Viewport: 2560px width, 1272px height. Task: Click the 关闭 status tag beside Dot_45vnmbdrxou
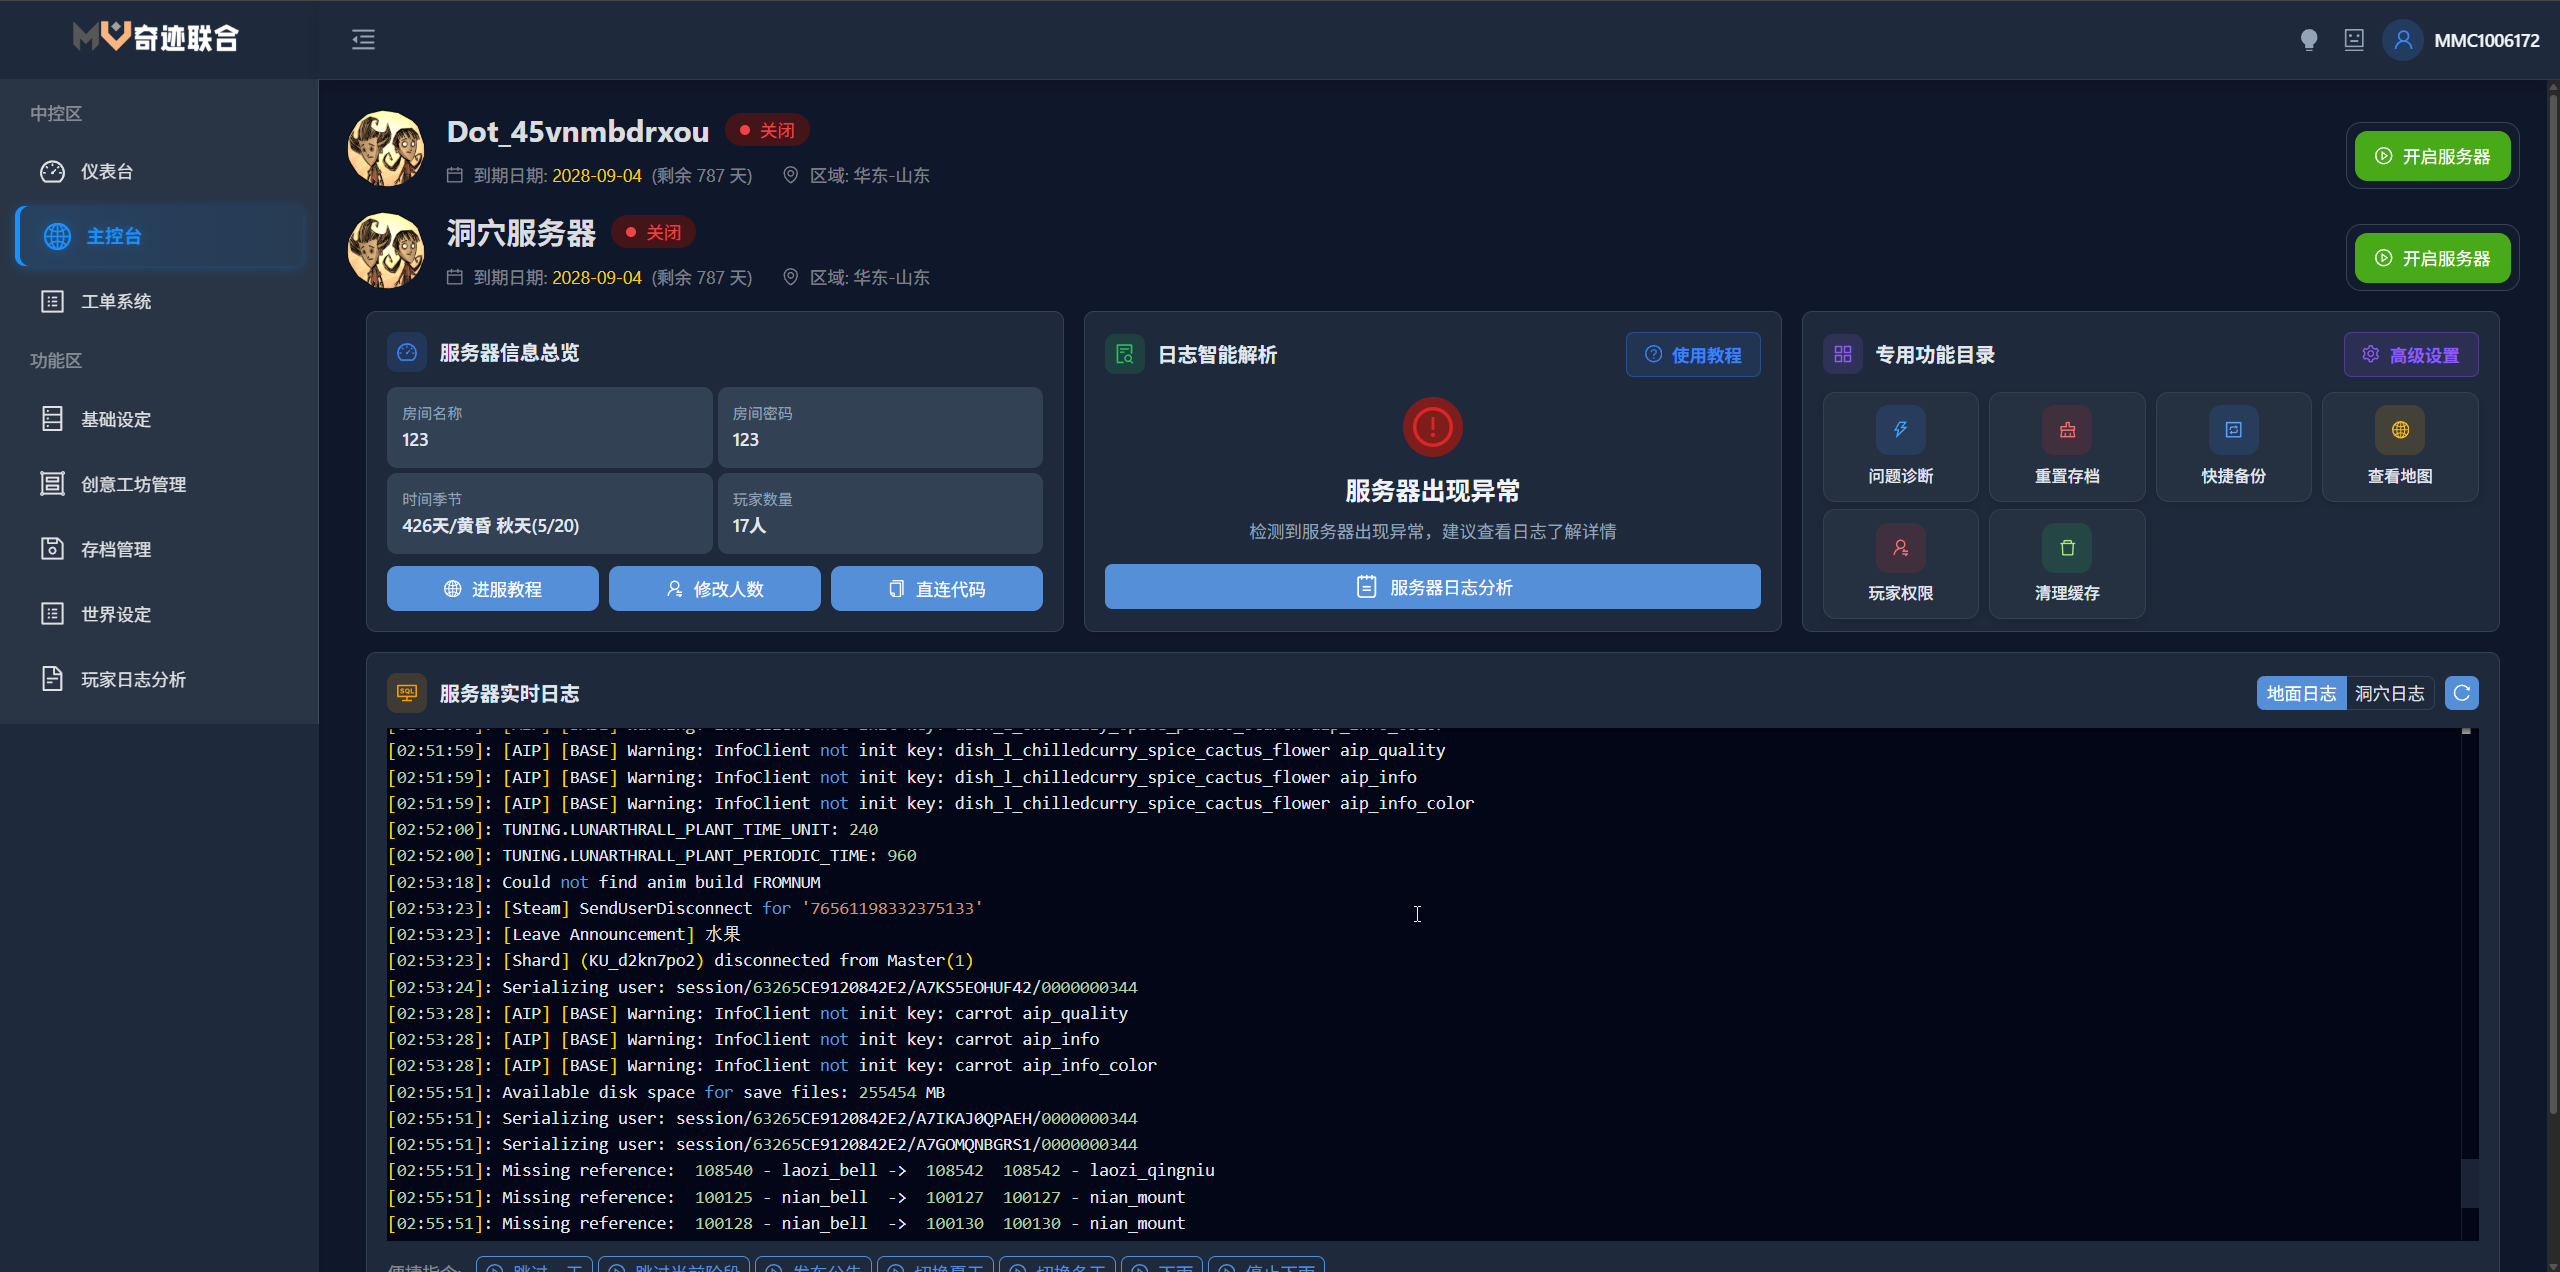(x=767, y=130)
